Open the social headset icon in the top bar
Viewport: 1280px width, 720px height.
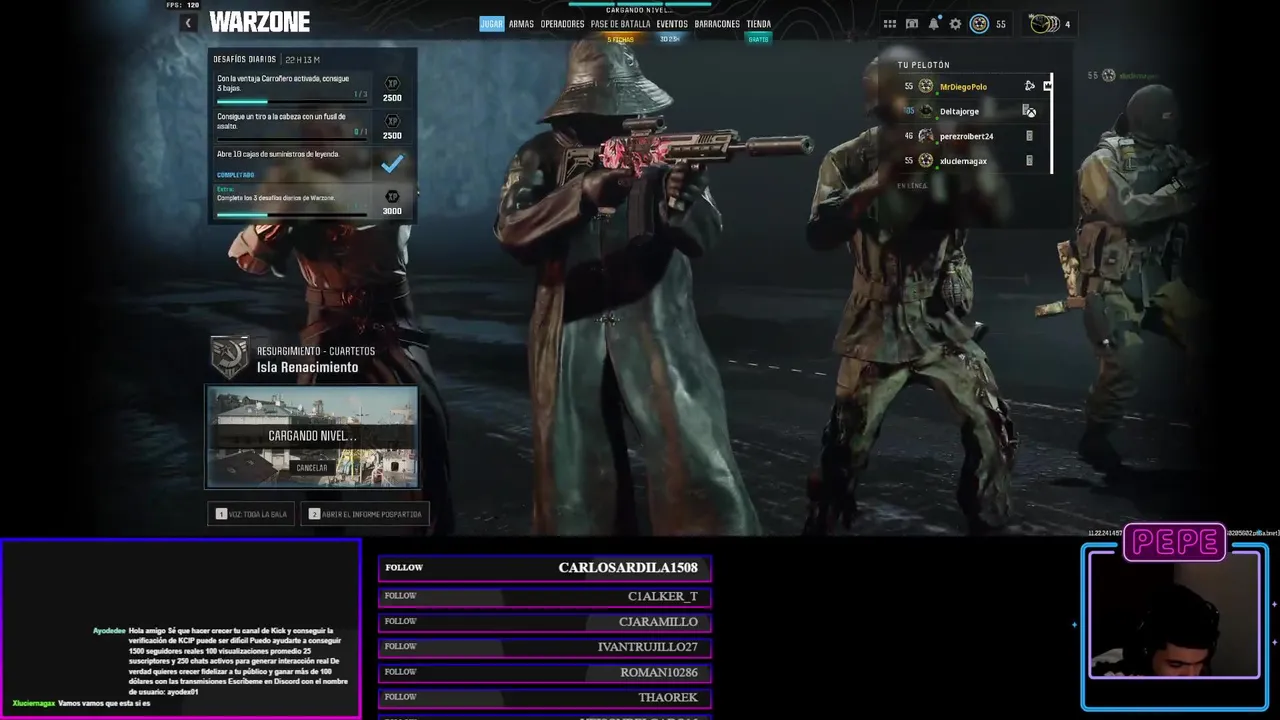click(x=912, y=24)
